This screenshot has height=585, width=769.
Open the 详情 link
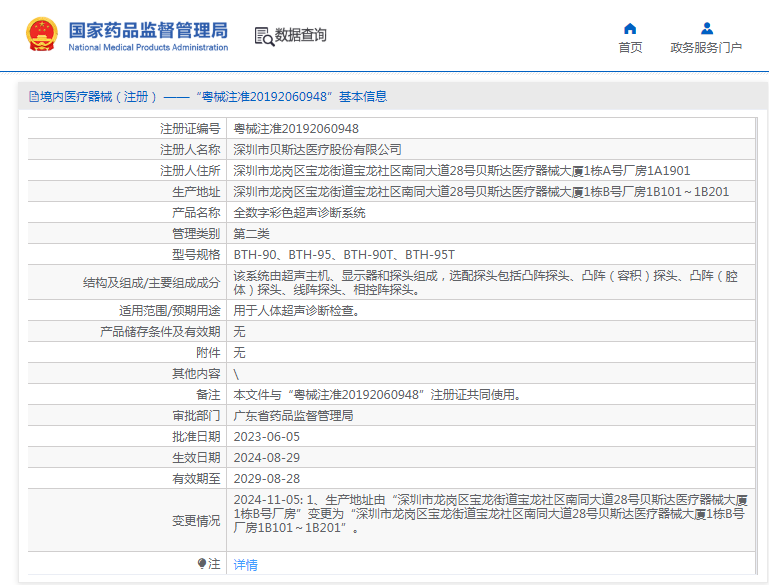[245, 565]
